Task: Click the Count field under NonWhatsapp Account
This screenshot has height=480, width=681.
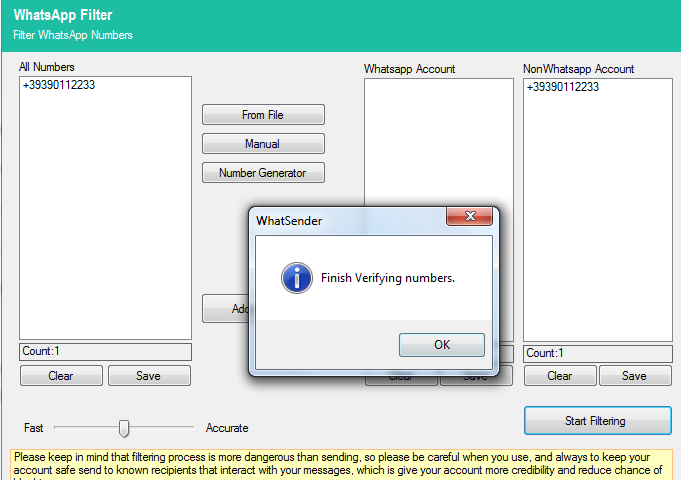Action: click(x=598, y=353)
